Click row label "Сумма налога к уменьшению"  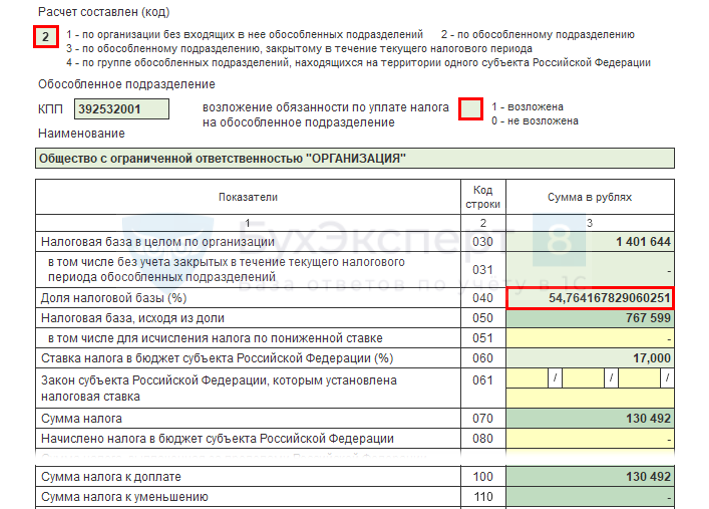(x=125, y=497)
